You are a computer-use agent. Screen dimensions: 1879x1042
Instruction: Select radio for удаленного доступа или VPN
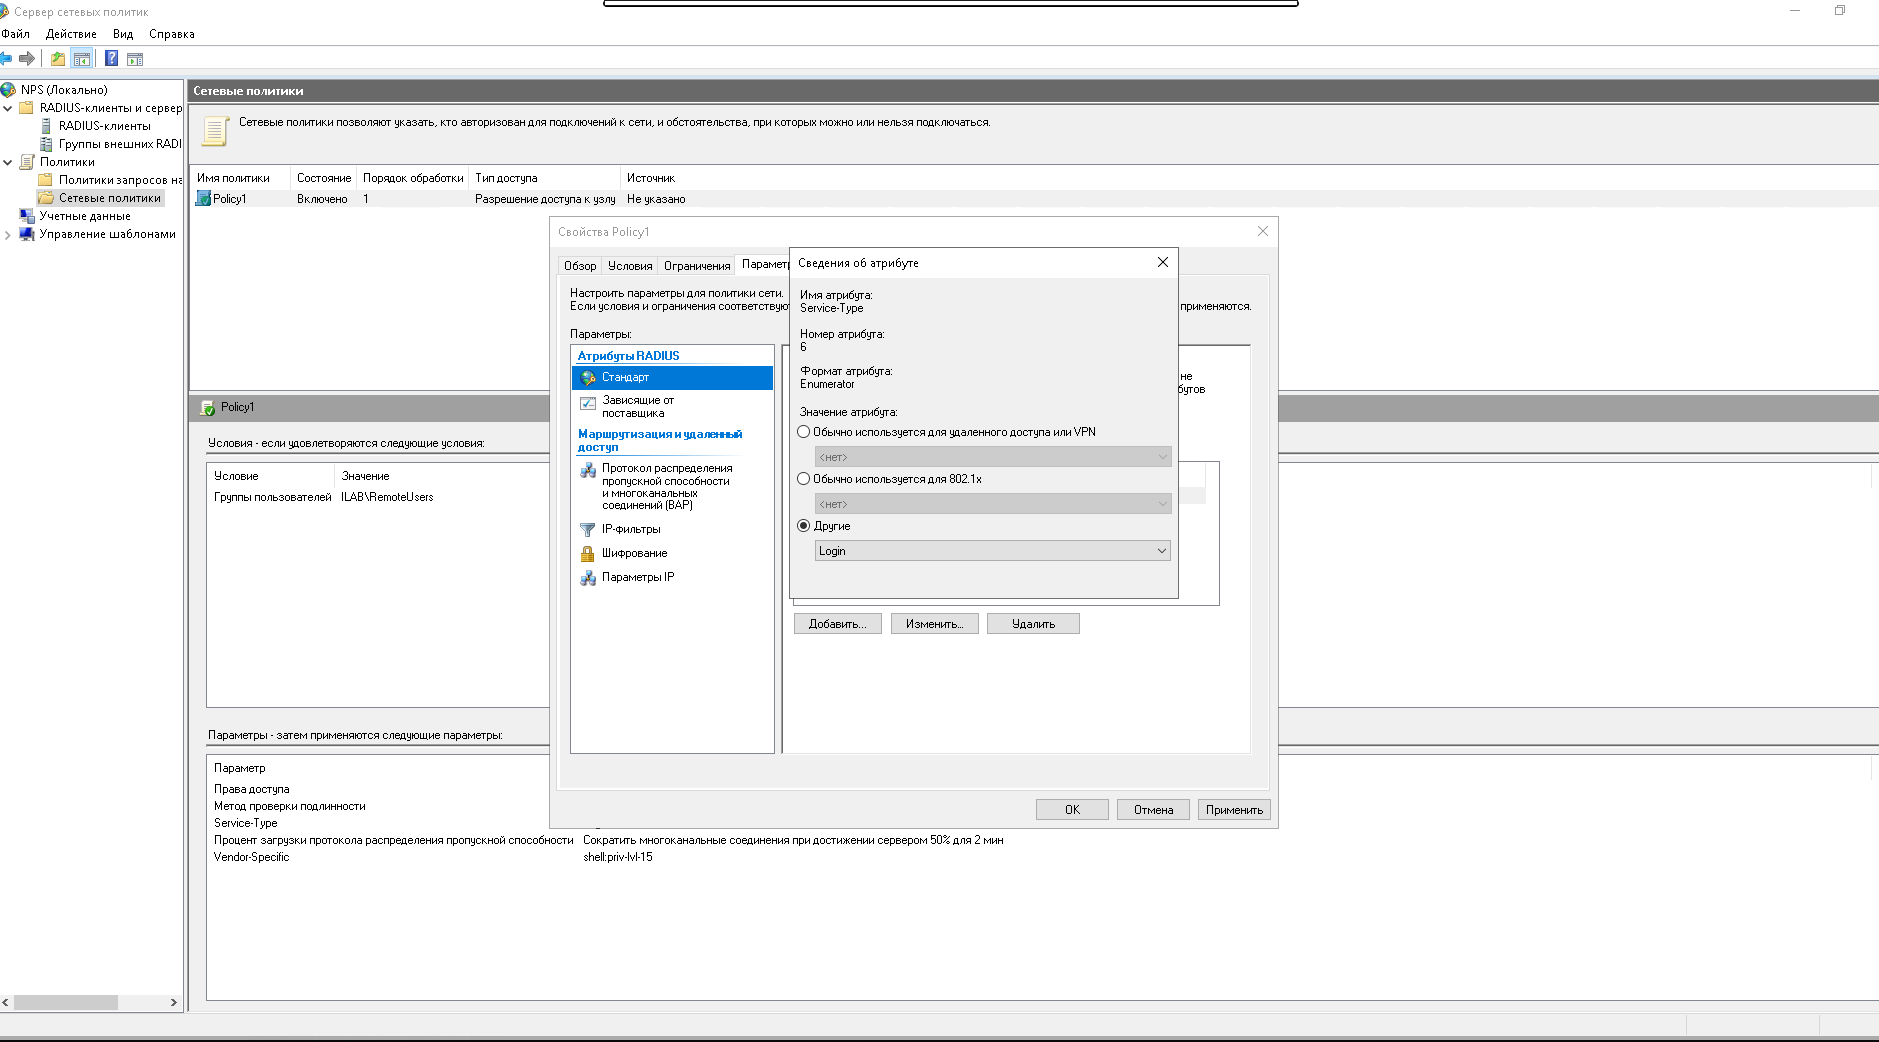[804, 432]
